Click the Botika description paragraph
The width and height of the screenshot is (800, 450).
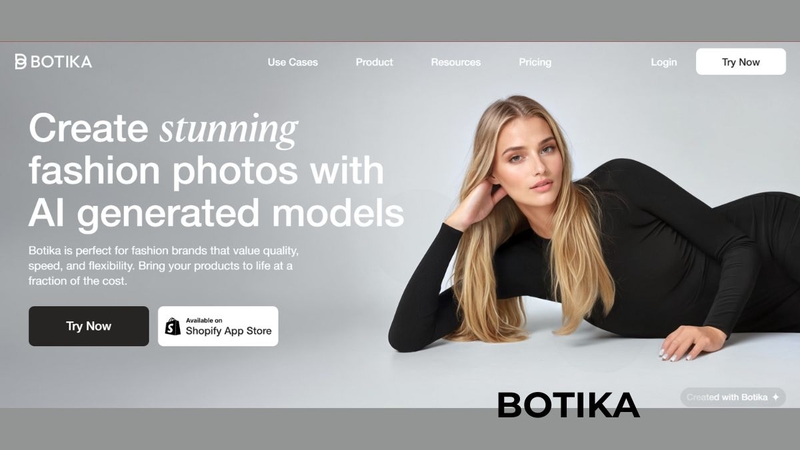164,266
